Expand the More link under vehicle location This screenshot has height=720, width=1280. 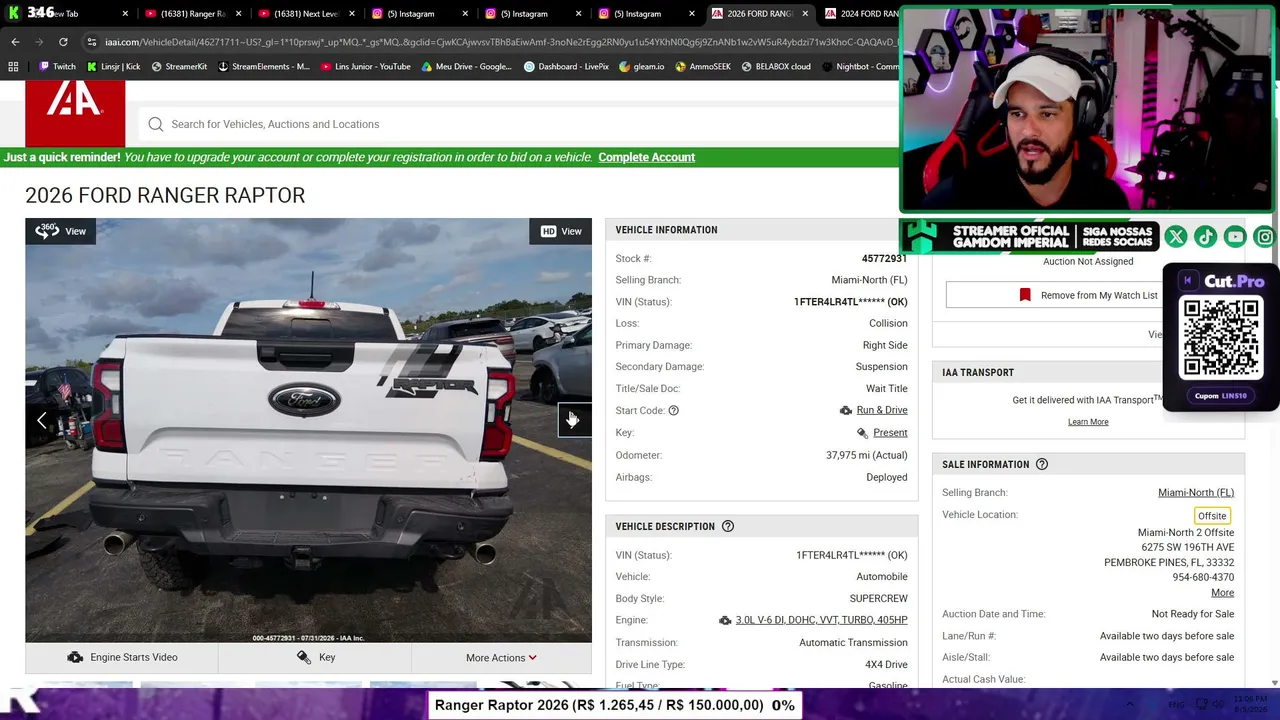coord(1222,592)
